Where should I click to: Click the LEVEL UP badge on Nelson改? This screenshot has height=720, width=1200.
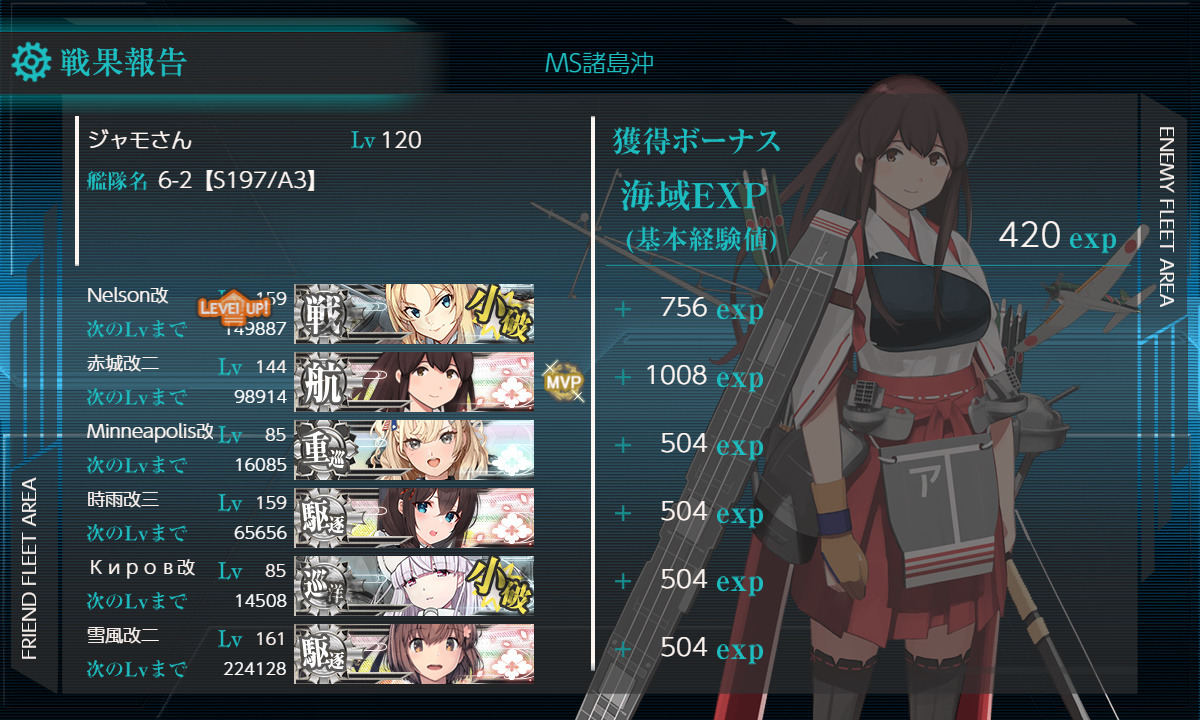tap(234, 307)
